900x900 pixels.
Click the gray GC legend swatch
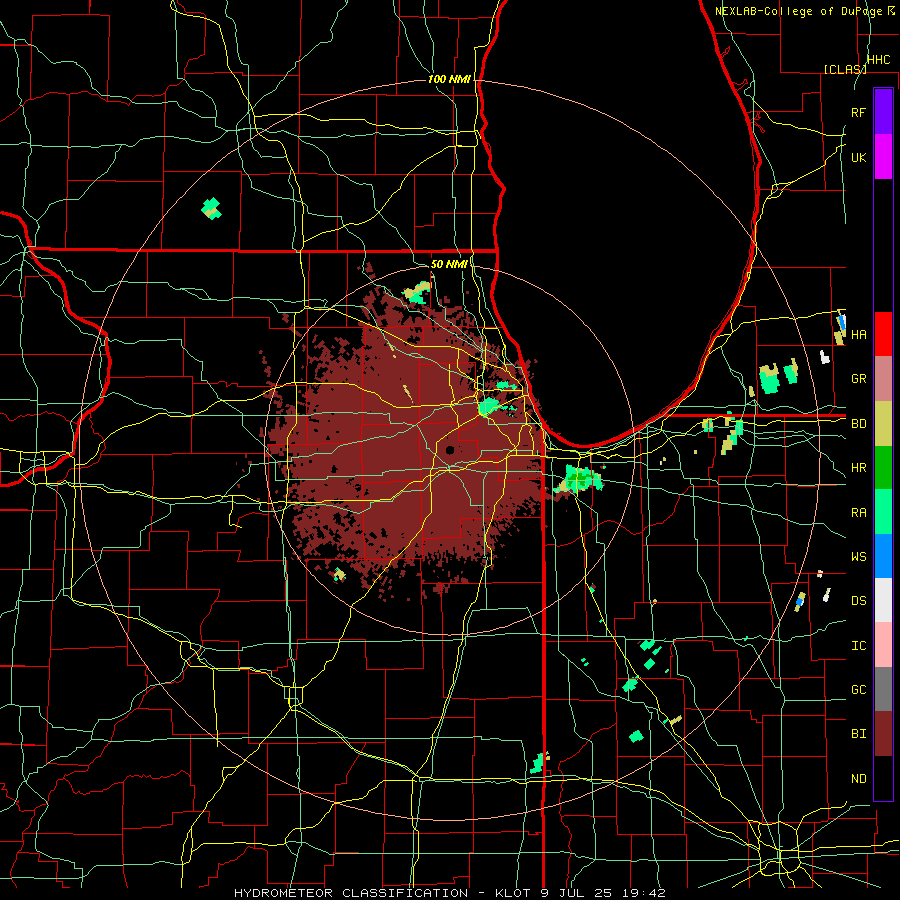click(883, 689)
